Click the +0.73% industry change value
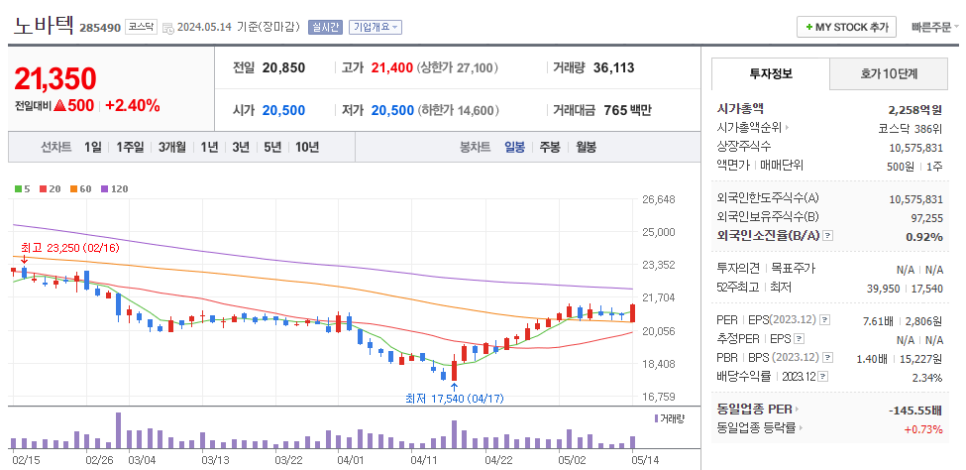The width and height of the screenshot is (966, 470). pos(923,429)
